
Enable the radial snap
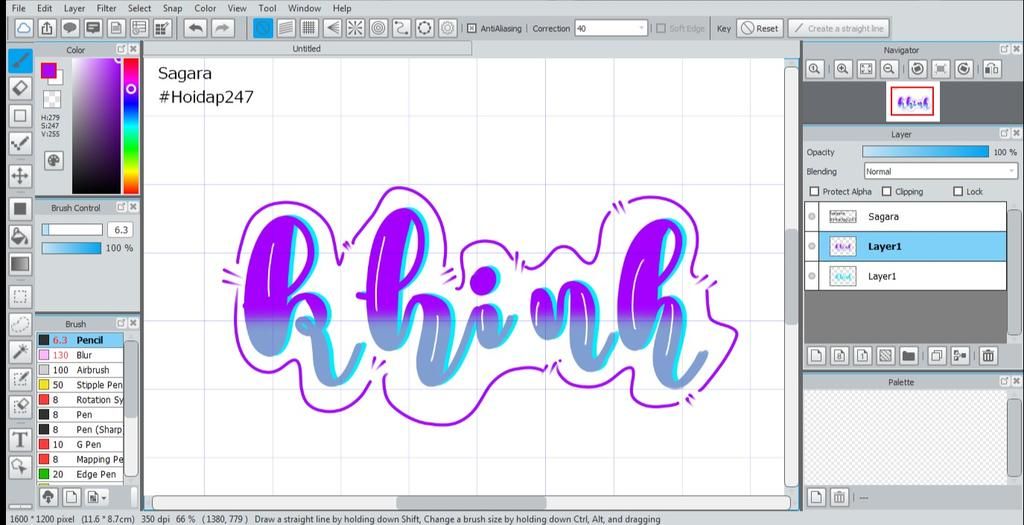coord(355,28)
